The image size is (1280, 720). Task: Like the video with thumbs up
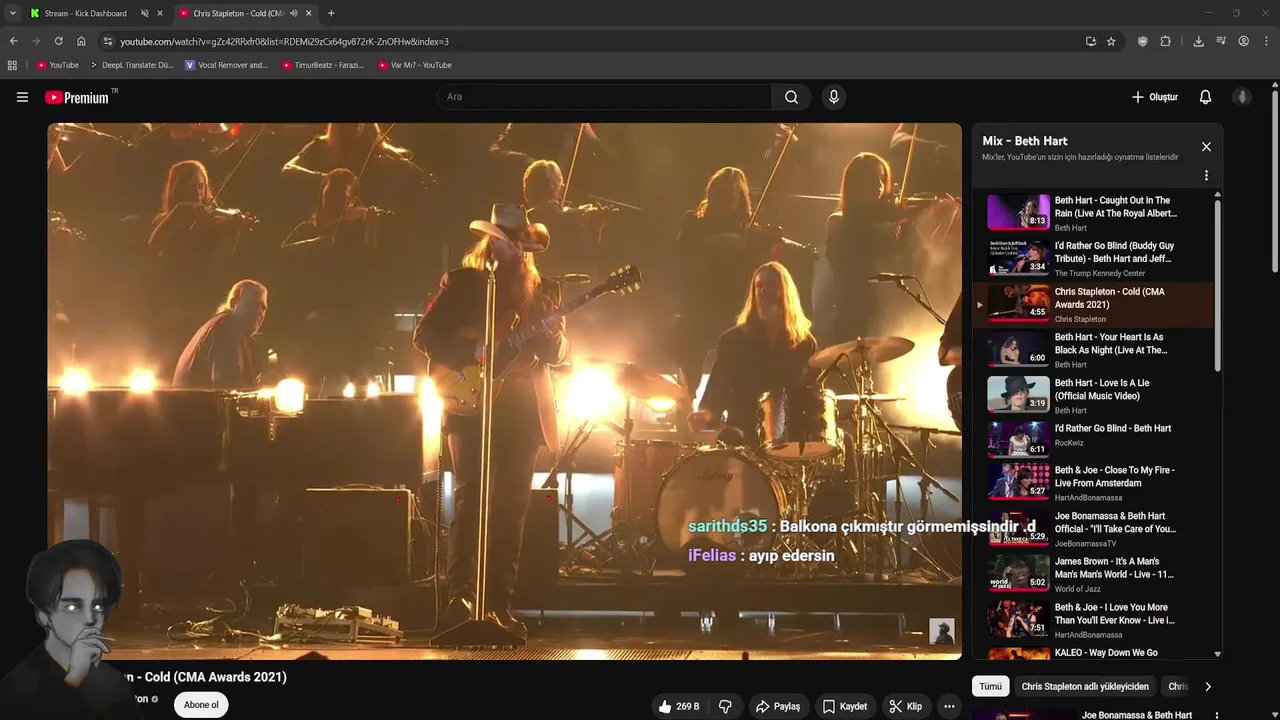678,706
